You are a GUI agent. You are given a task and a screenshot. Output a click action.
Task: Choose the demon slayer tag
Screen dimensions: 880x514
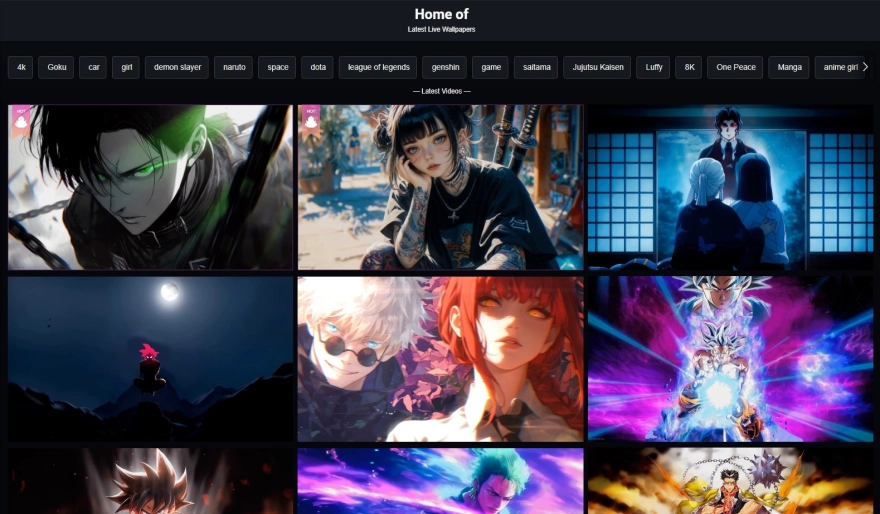[177, 67]
